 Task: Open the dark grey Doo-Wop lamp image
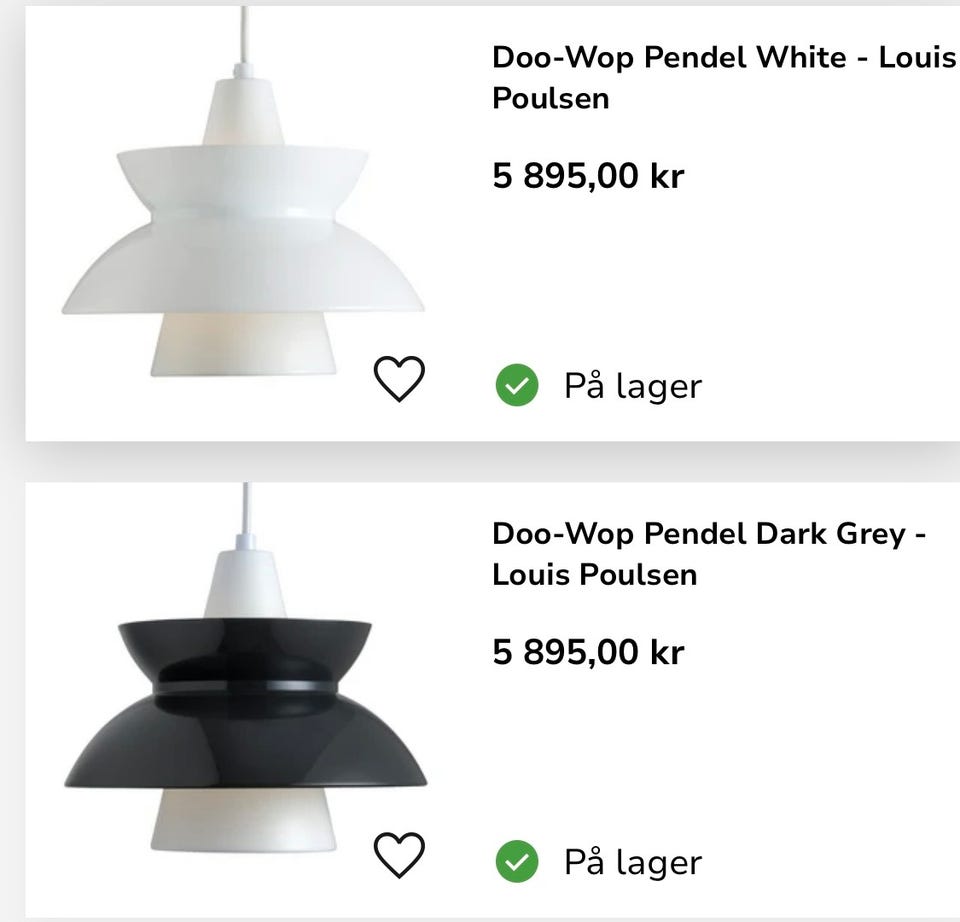[245, 673]
